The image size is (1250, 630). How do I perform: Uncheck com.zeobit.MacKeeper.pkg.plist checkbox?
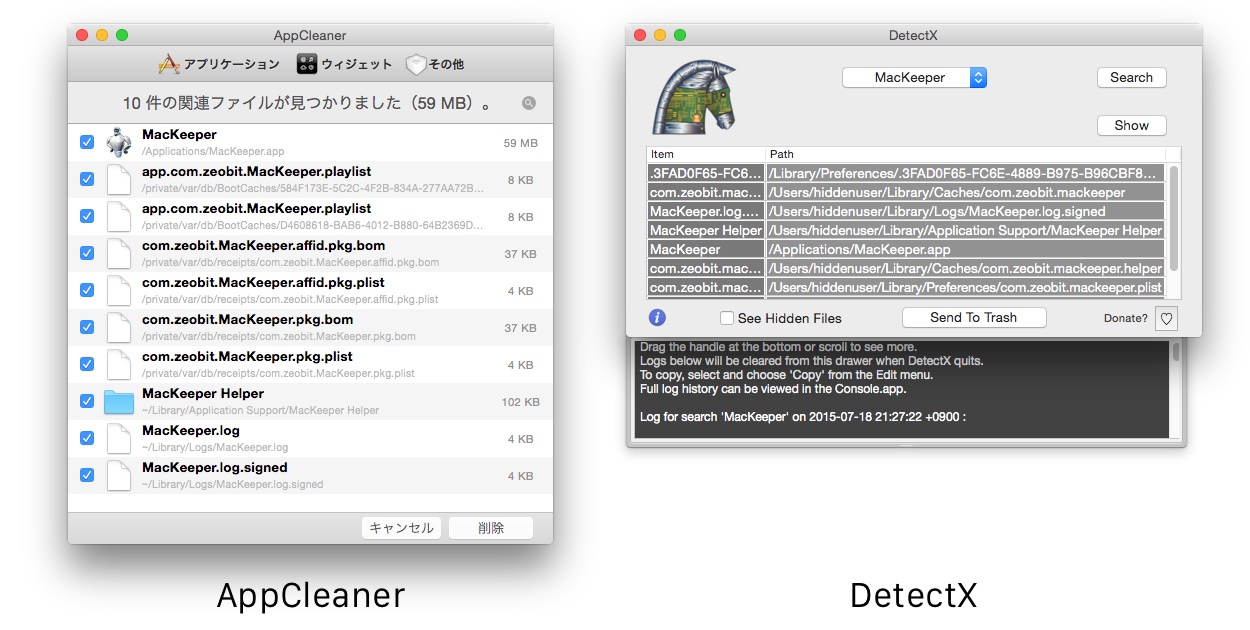coord(87,364)
